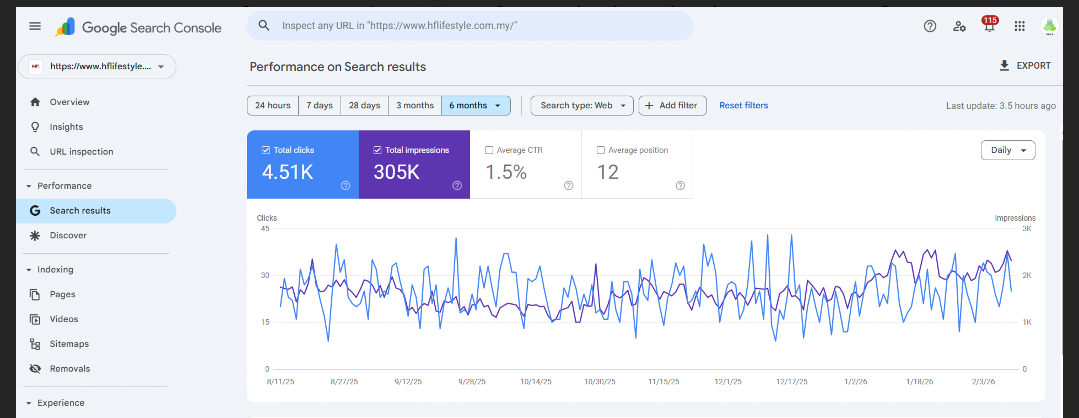Enable the Average position checkbox
Viewport: 1079px width, 418px height.
pos(601,150)
